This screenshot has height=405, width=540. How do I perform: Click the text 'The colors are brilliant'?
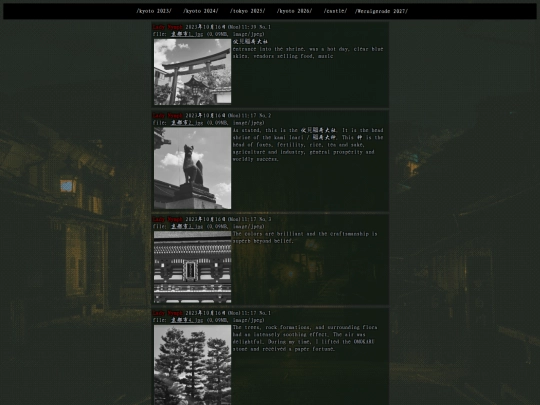click(x=268, y=234)
